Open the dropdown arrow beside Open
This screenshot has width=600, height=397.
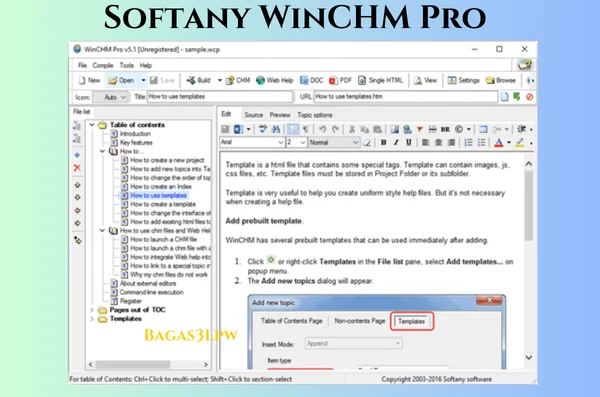coord(143,80)
